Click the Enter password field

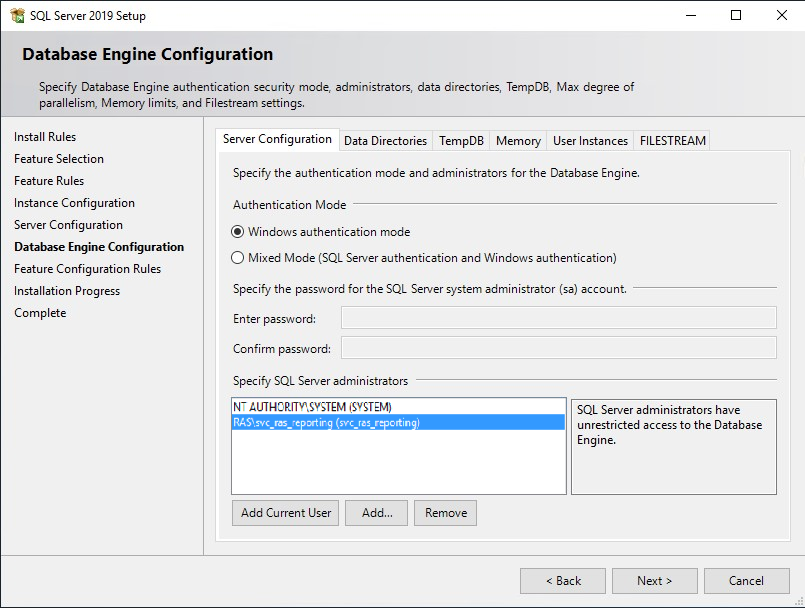point(558,318)
